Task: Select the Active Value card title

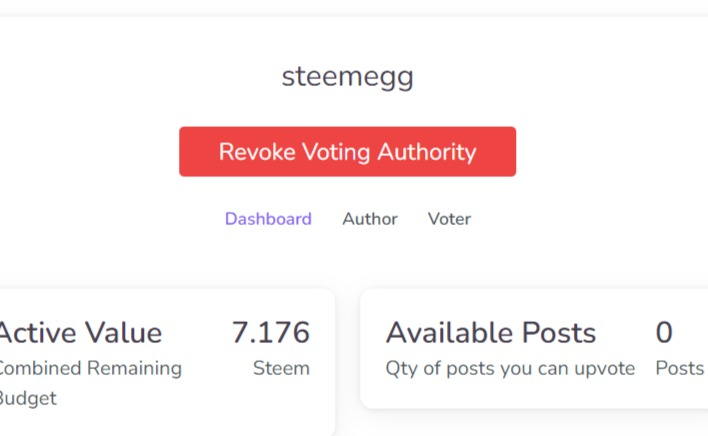Action: tap(80, 333)
